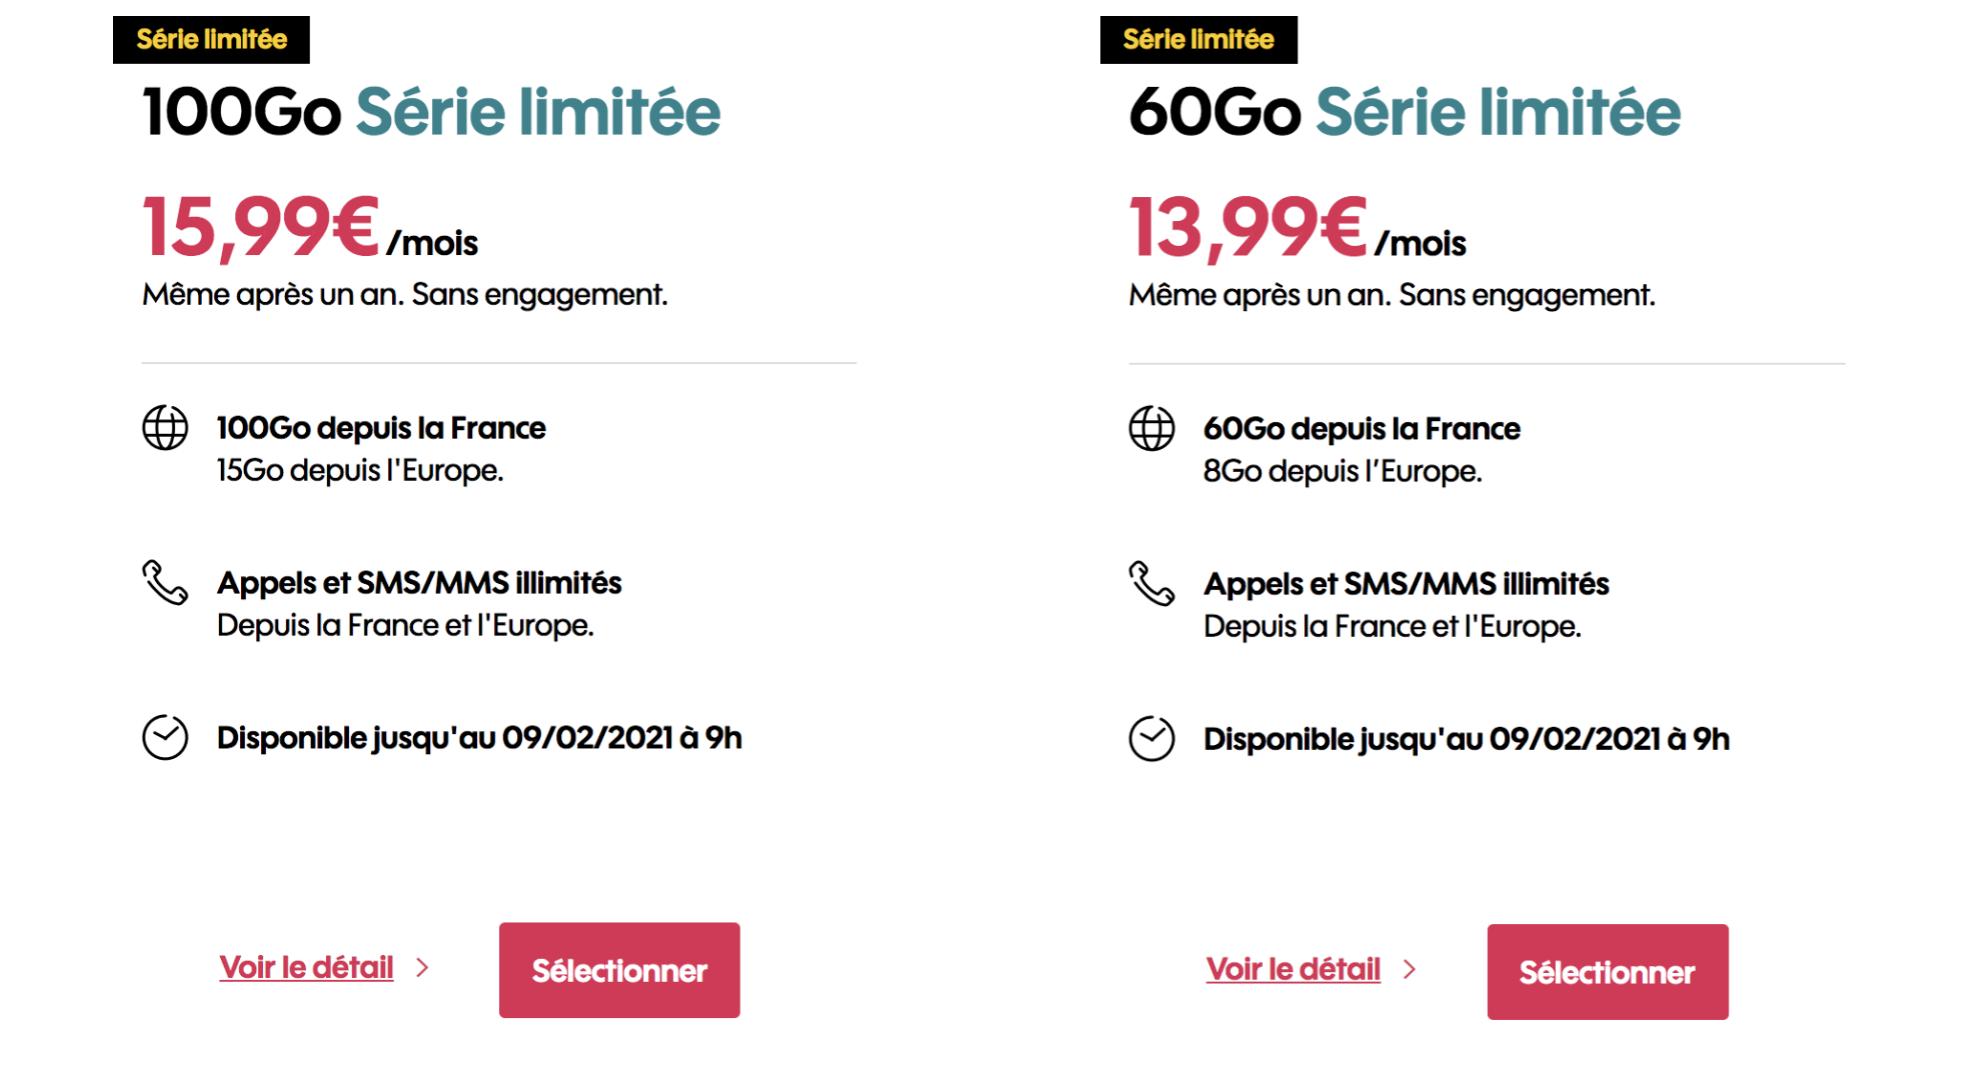This screenshot has width=1980, height=1080.
Task: Open Voir le détail for the 100Go plan
Action: pyautogui.click(x=306, y=968)
